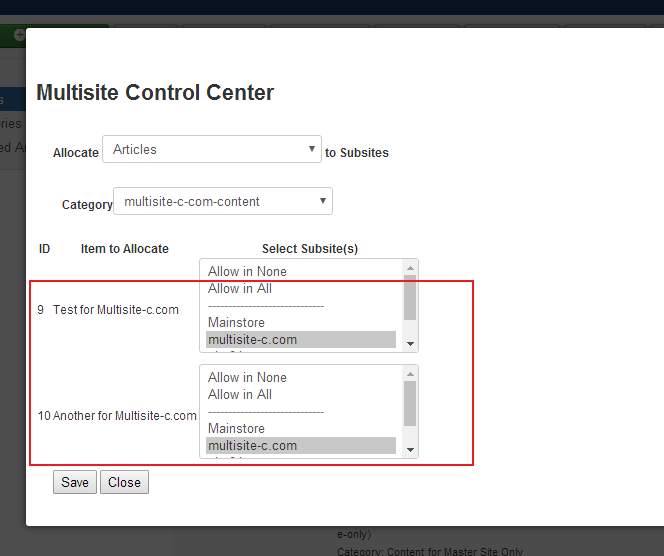664x556 pixels.
Task: Select Mainstore in item 10 subsite list
Action: [236, 429]
